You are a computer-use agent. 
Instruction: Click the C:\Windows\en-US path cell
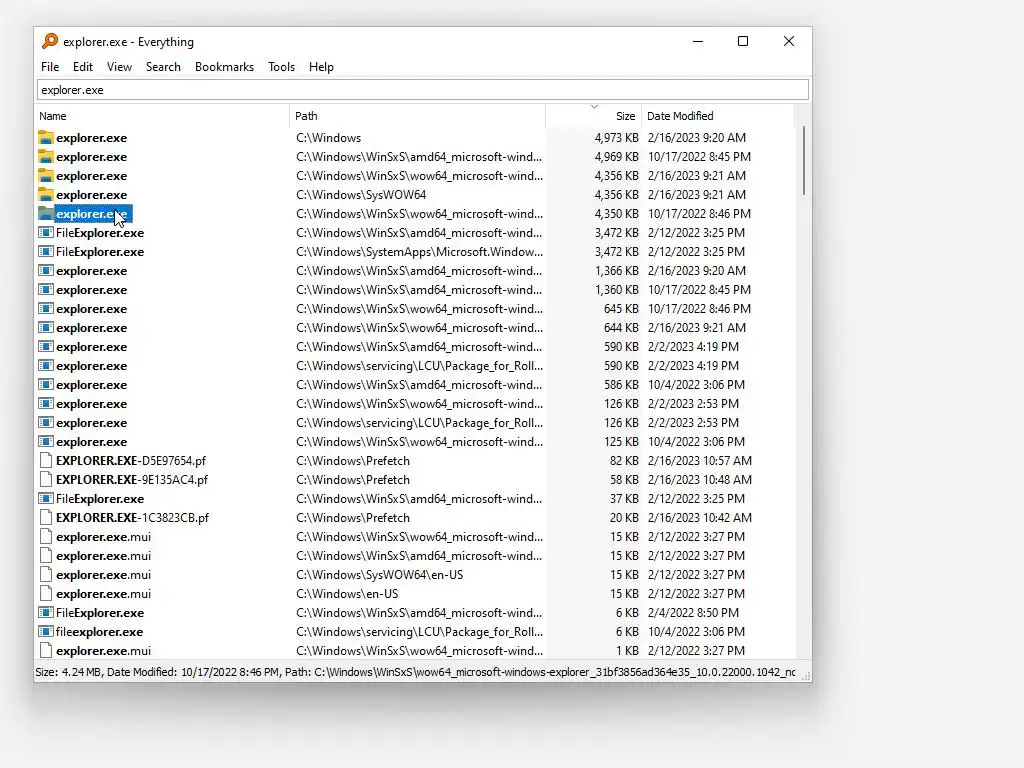click(347, 594)
